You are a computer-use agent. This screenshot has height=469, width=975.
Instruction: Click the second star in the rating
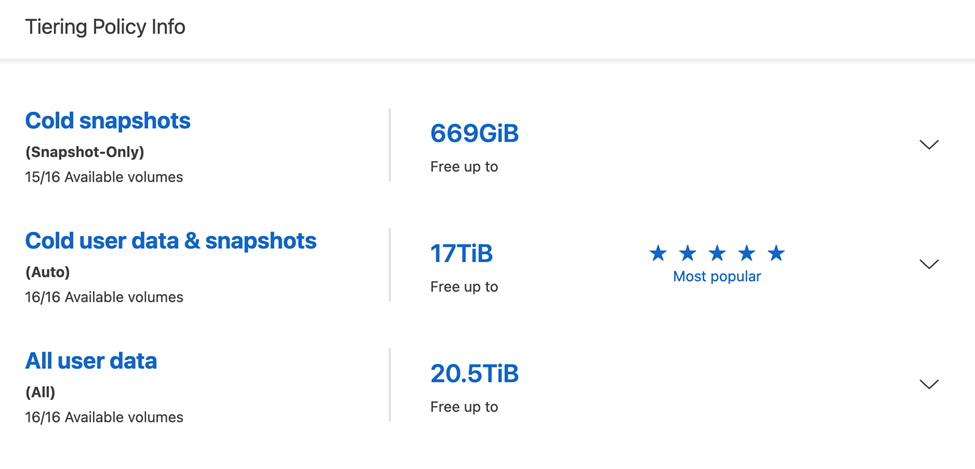[x=688, y=253]
